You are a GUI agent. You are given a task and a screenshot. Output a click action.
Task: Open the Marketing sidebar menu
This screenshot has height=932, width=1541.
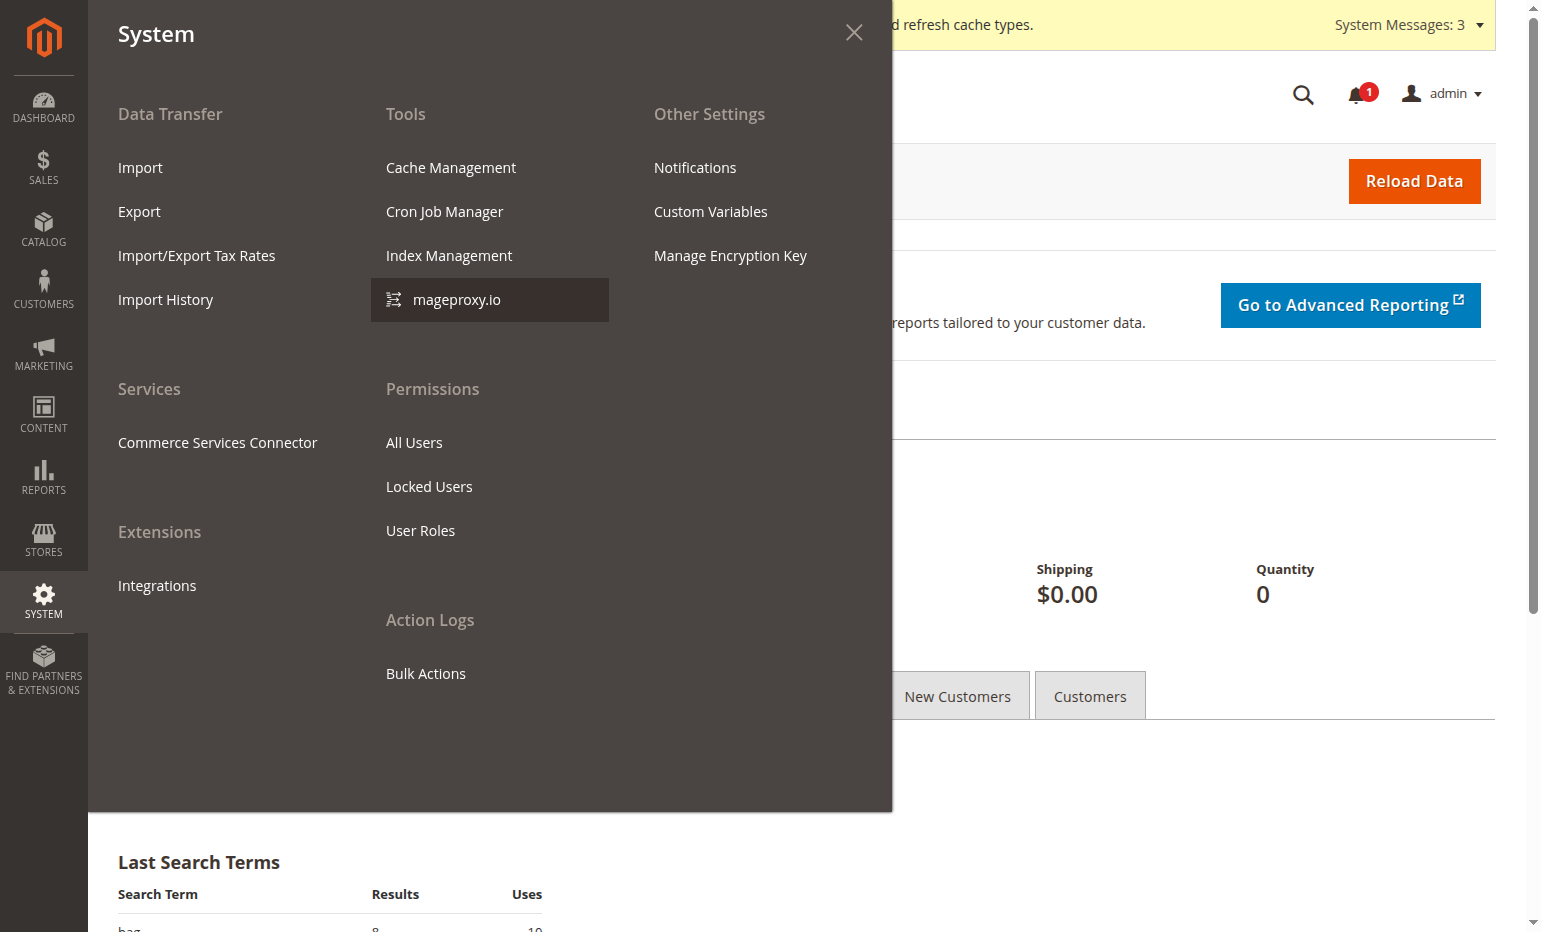[44, 354]
